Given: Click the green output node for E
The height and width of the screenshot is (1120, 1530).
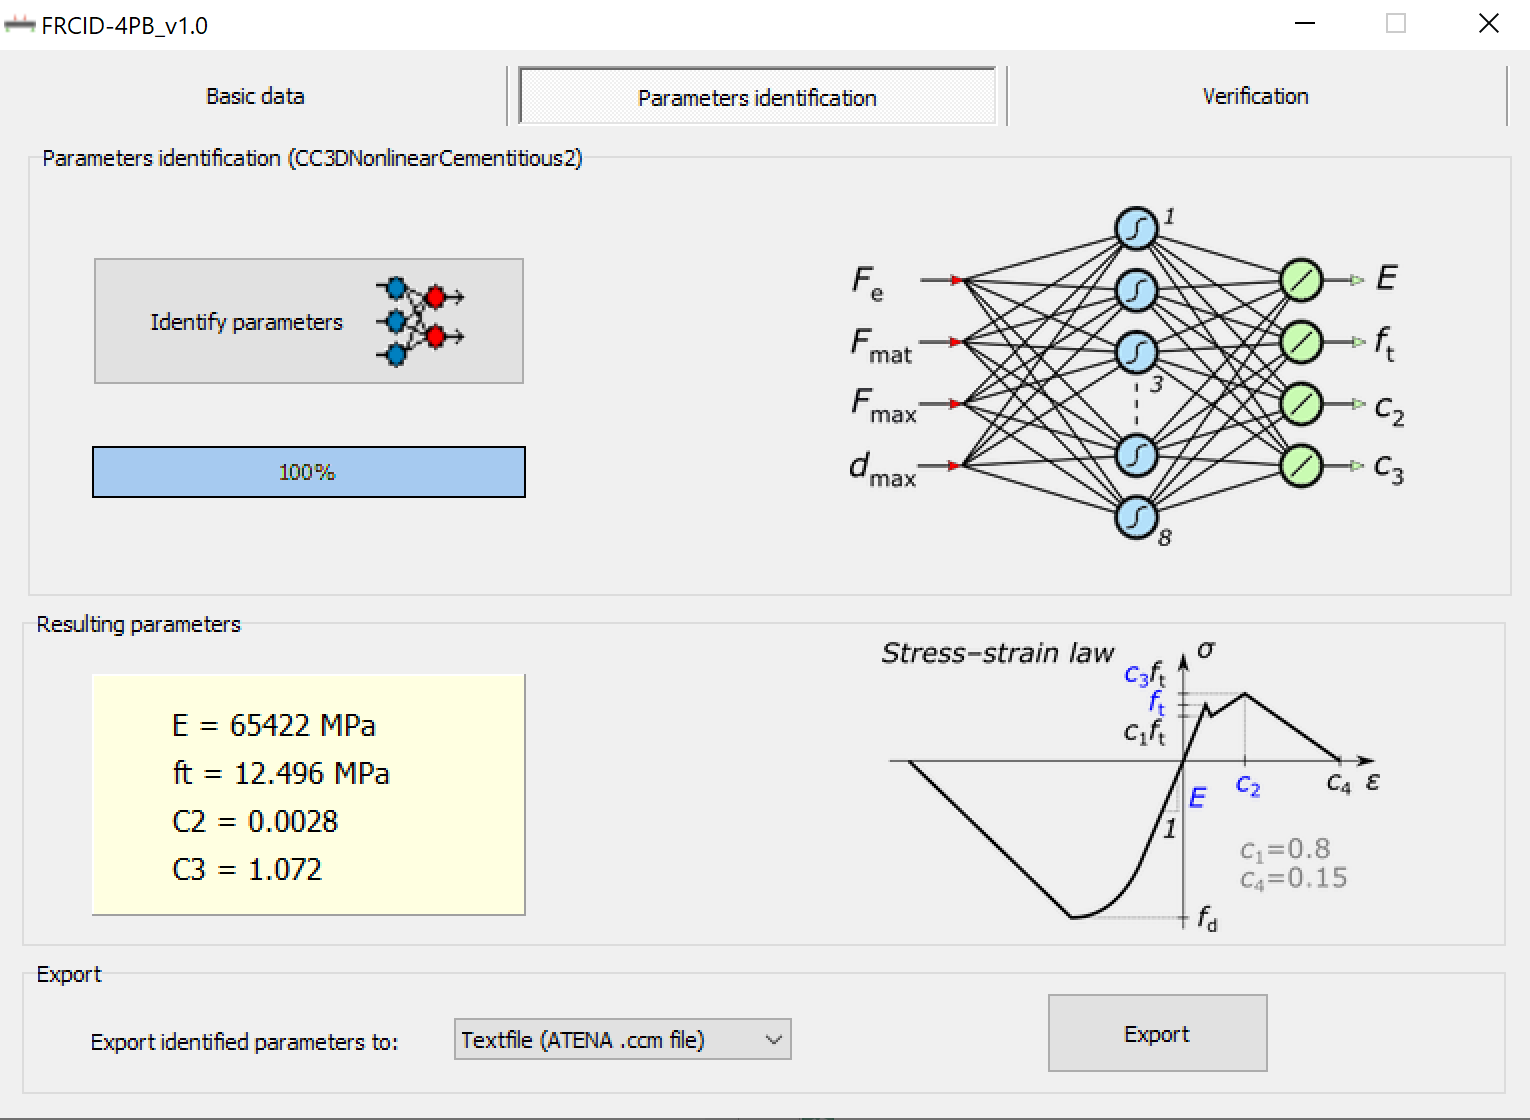Looking at the screenshot, I should click(x=1301, y=280).
